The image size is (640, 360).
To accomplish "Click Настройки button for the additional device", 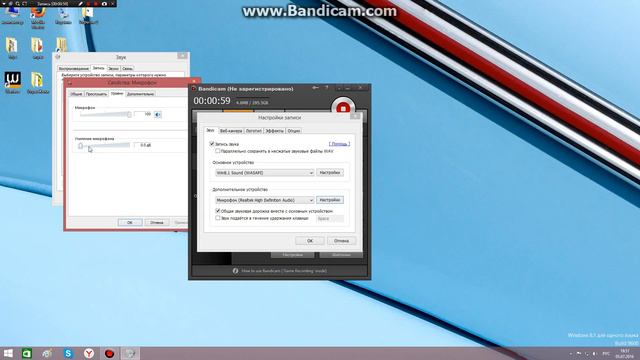I will pyautogui.click(x=330, y=200).
